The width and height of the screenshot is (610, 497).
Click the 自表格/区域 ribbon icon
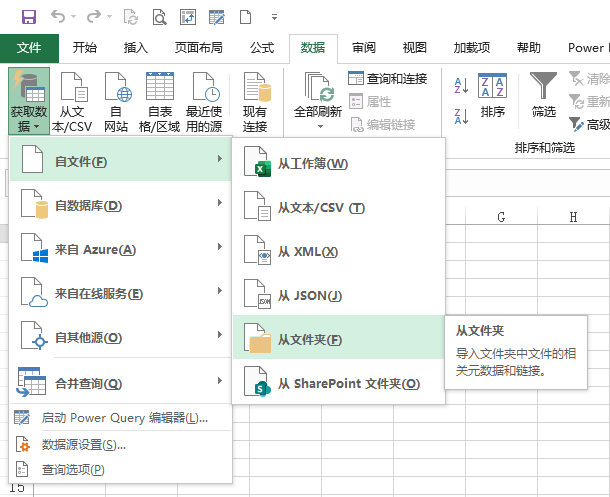click(x=160, y=102)
